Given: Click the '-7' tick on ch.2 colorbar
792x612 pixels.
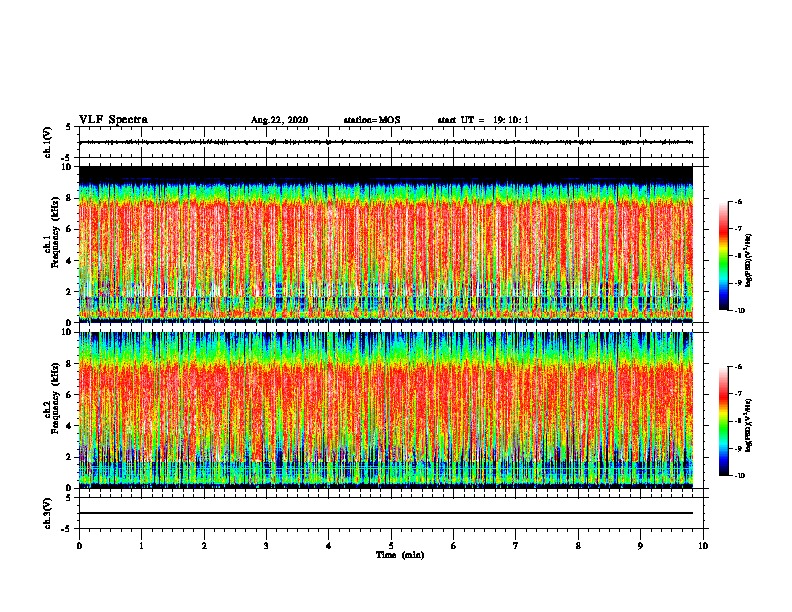Looking at the screenshot, I should point(738,394).
